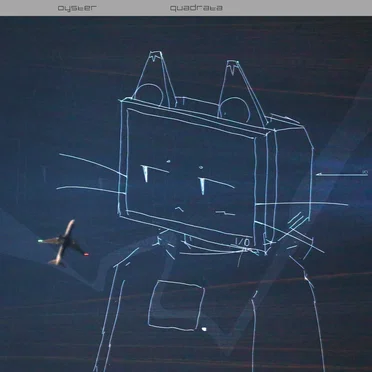Click the 'quadrata' title in top bar

tap(196, 8)
